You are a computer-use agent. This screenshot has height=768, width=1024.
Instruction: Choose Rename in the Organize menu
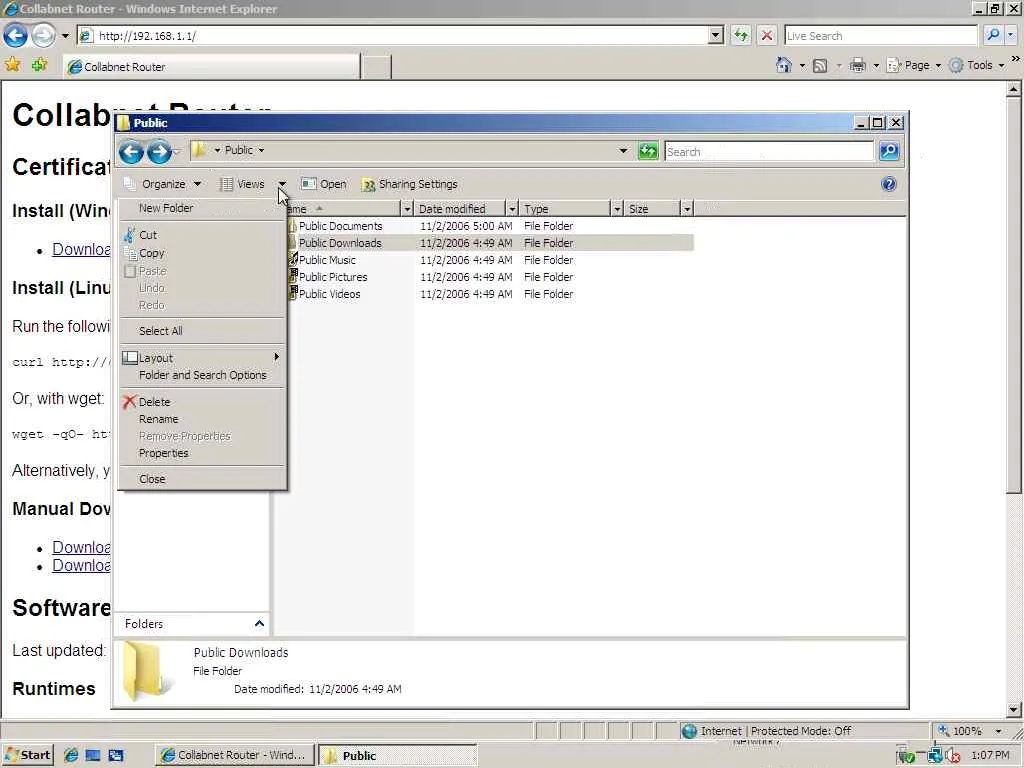pyautogui.click(x=202, y=419)
